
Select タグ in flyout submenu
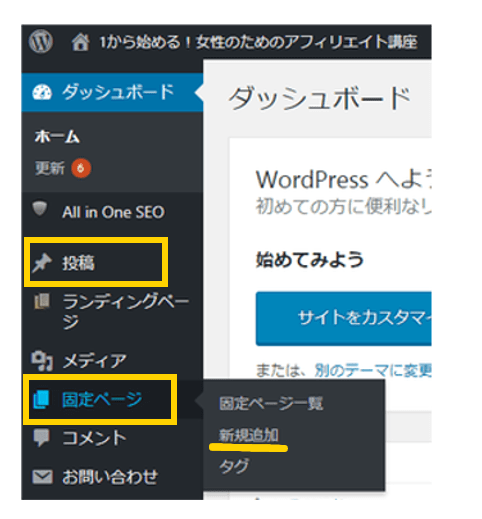pyautogui.click(x=234, y=466)
